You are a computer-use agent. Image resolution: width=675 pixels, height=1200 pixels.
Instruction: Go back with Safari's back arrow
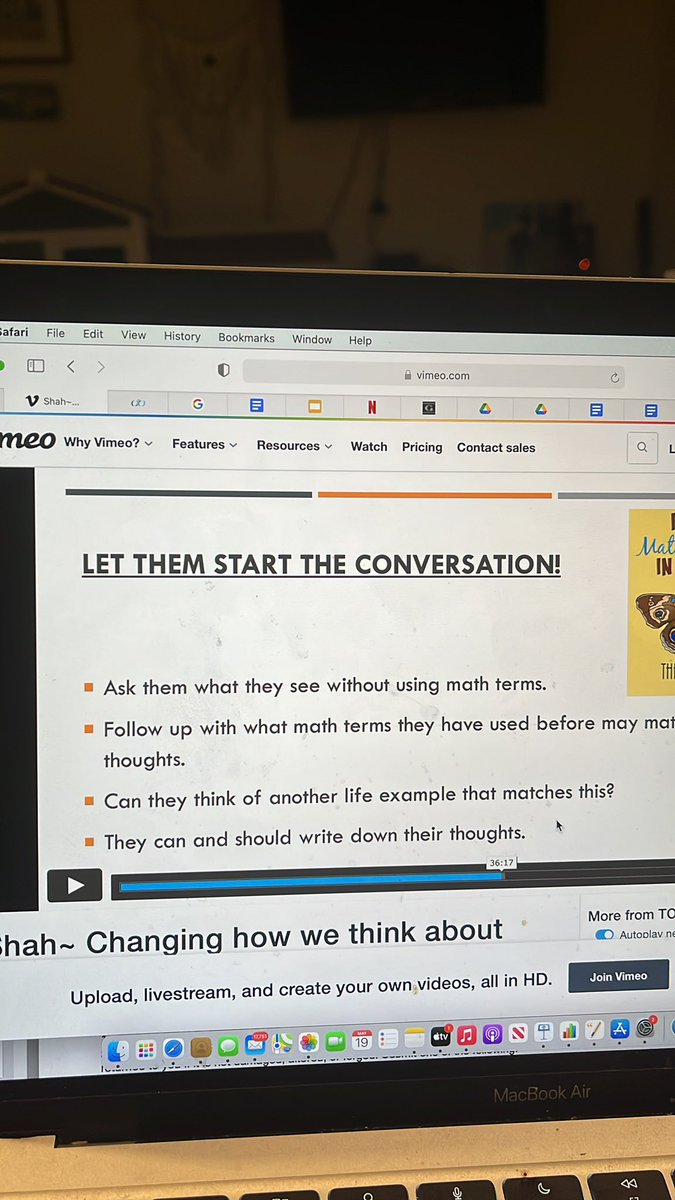tap(71, 367)
